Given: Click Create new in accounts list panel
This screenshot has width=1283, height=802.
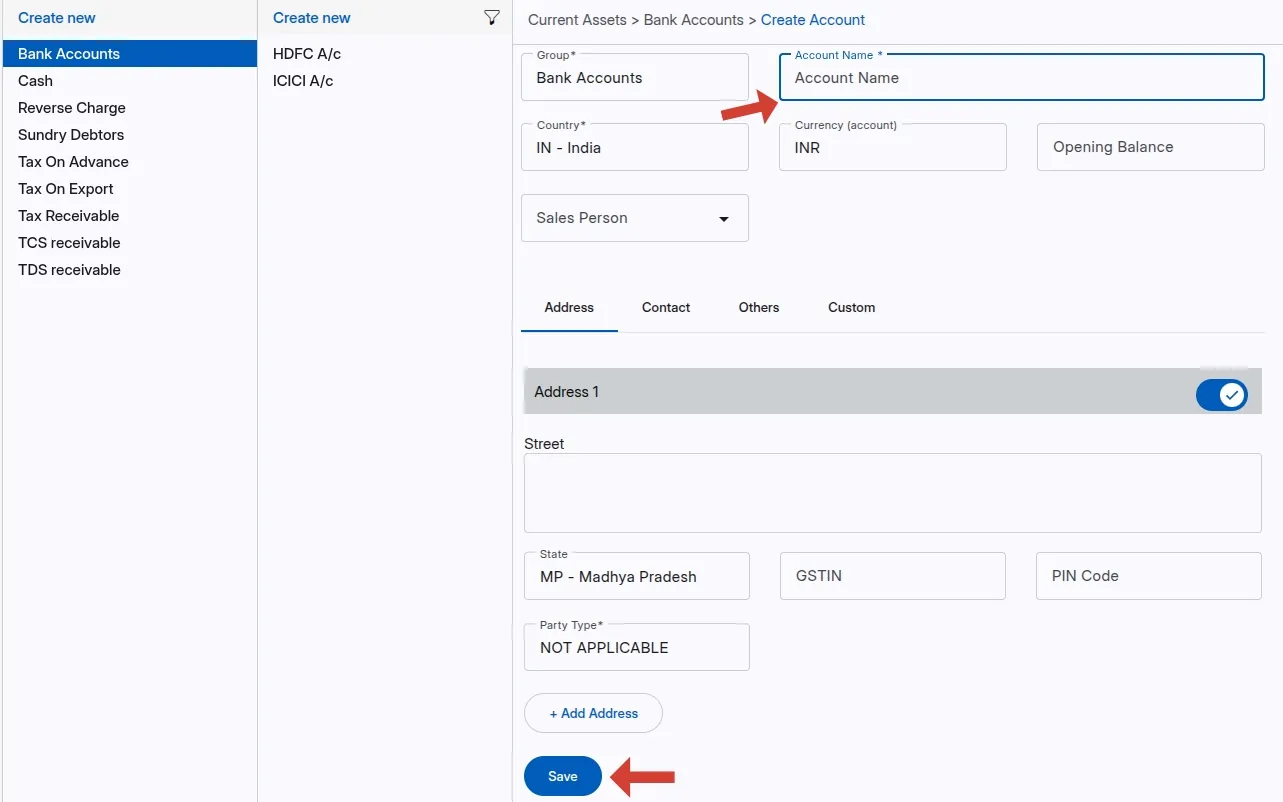Looking at the screenshot, I should 312,18.
